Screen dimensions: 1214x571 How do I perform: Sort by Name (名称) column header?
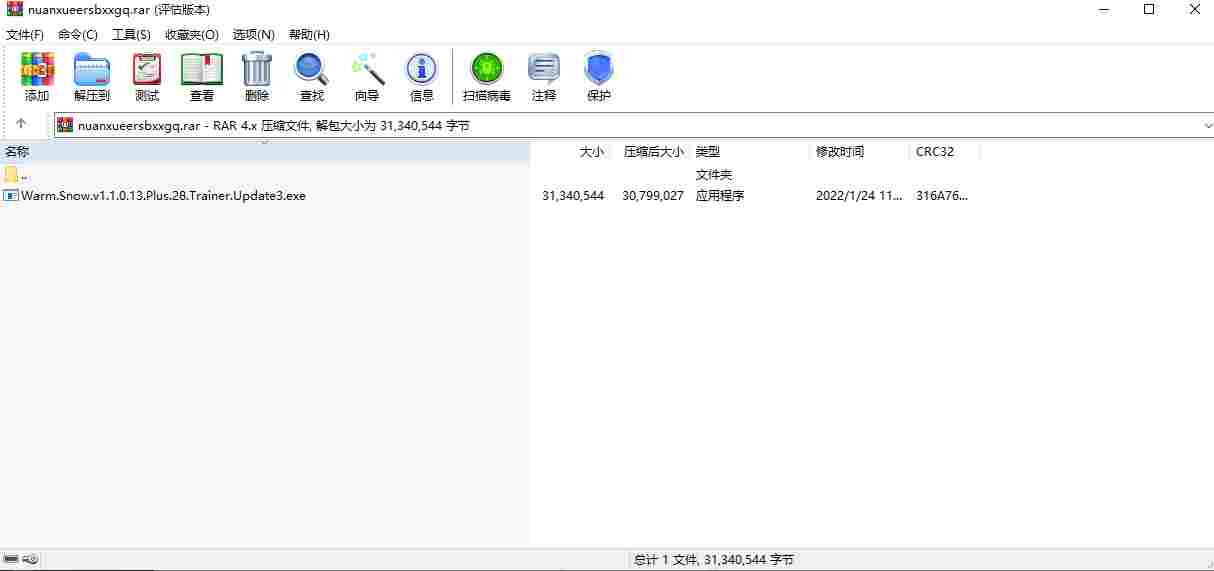(x=264, y=152)
